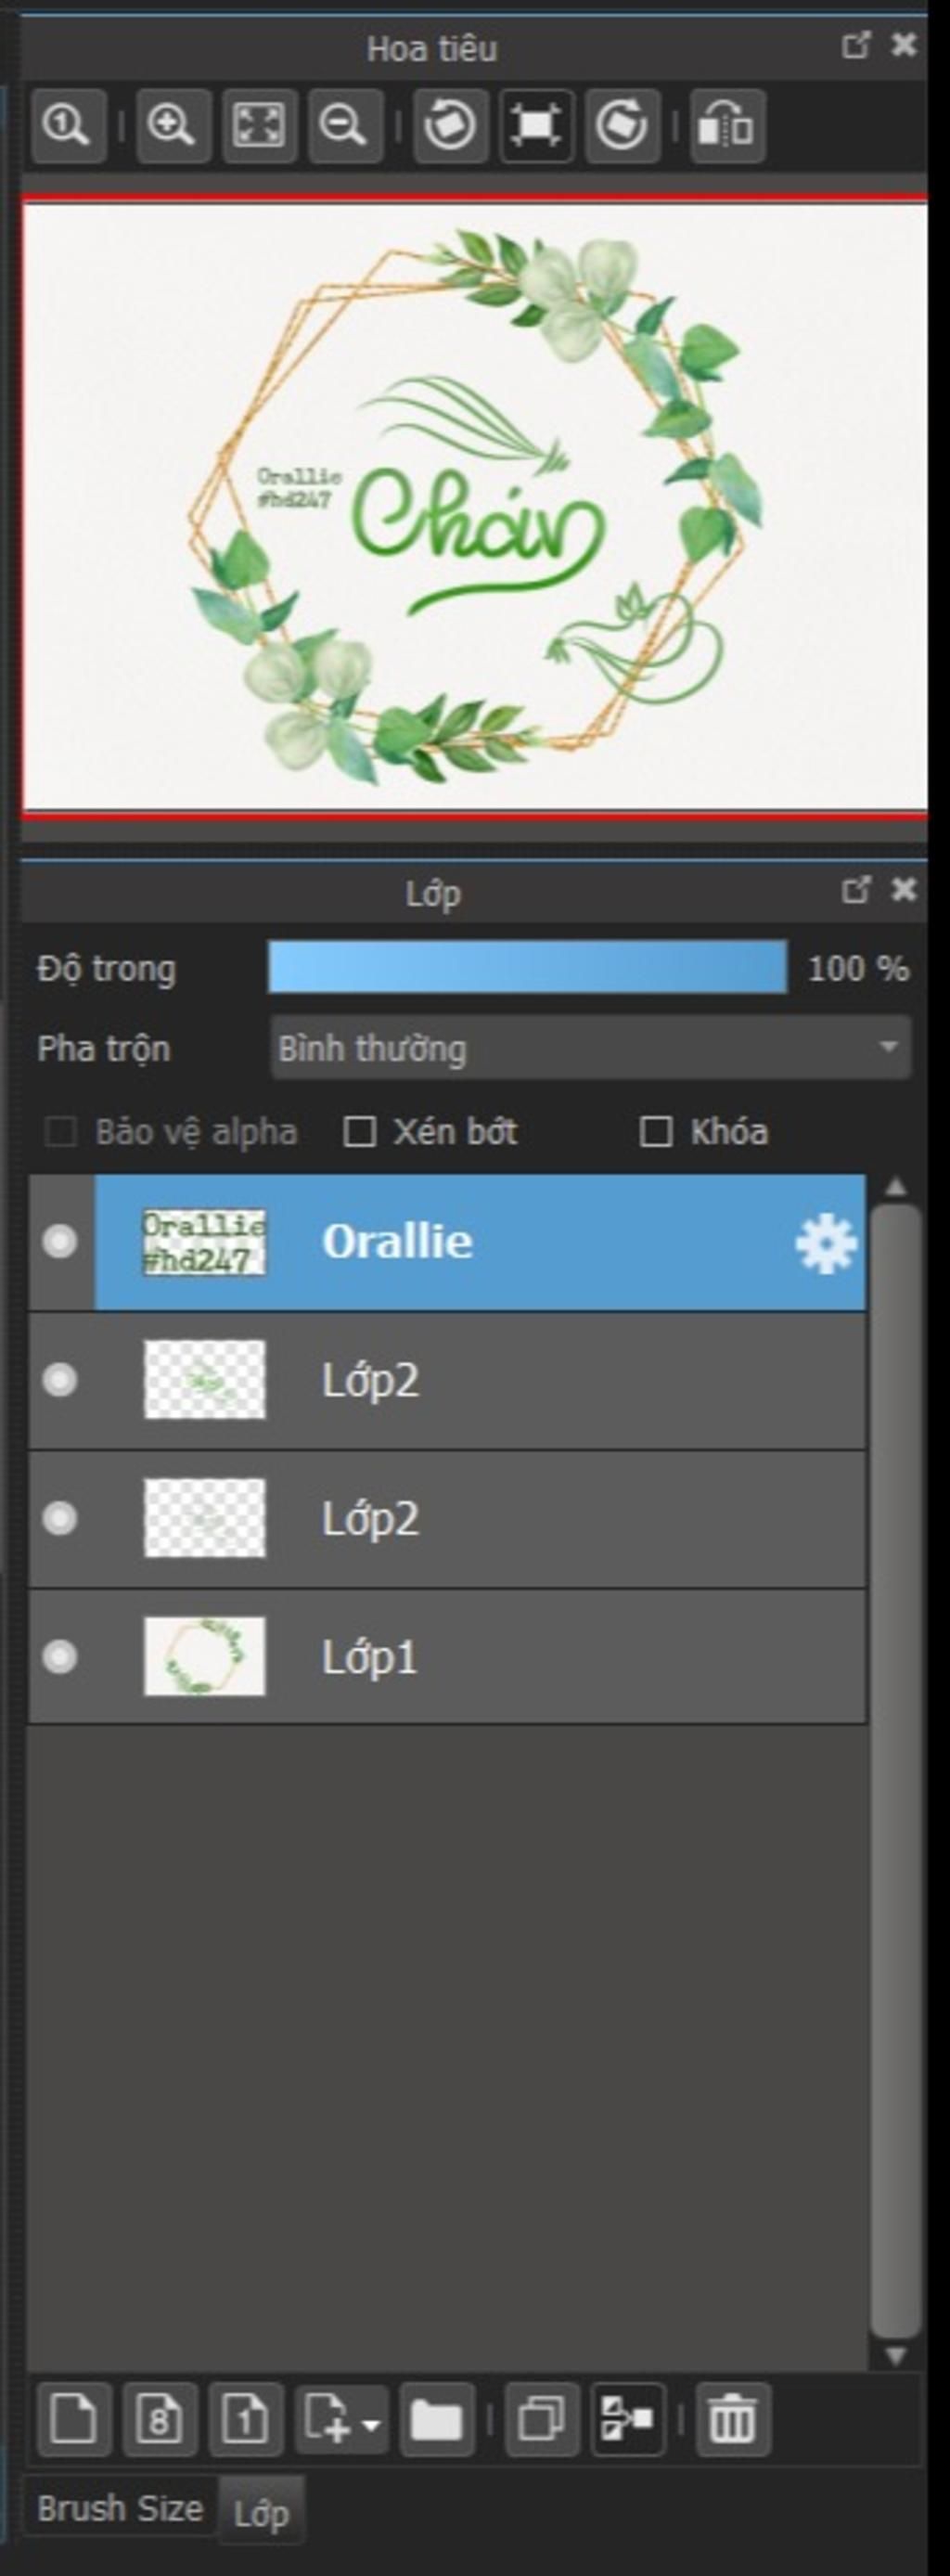This screenshot has width=950, height=2576.
Task: Create a new layer
Action: pos(73,2420)
